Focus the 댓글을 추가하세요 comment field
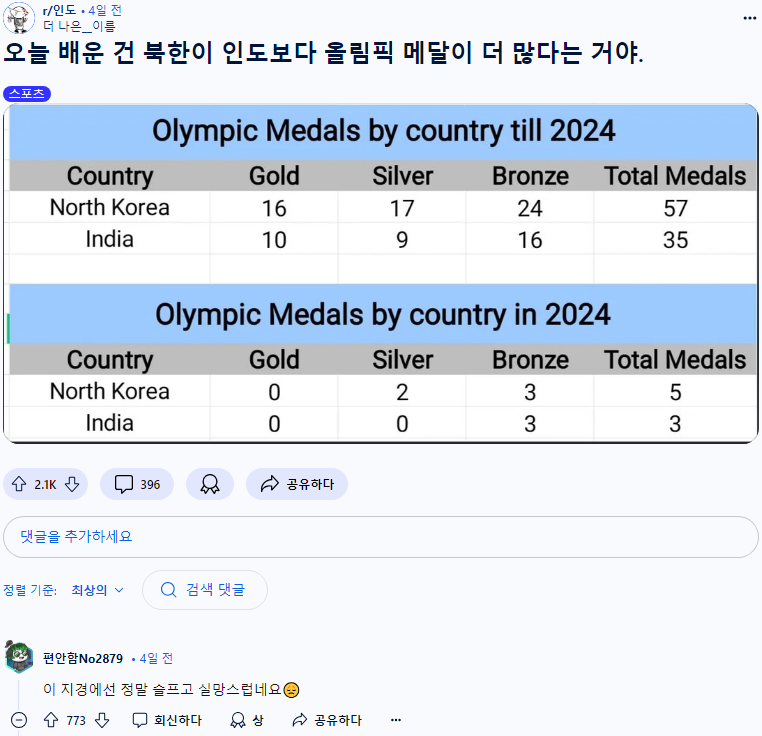The image size is (762, 736). (381, 537)
